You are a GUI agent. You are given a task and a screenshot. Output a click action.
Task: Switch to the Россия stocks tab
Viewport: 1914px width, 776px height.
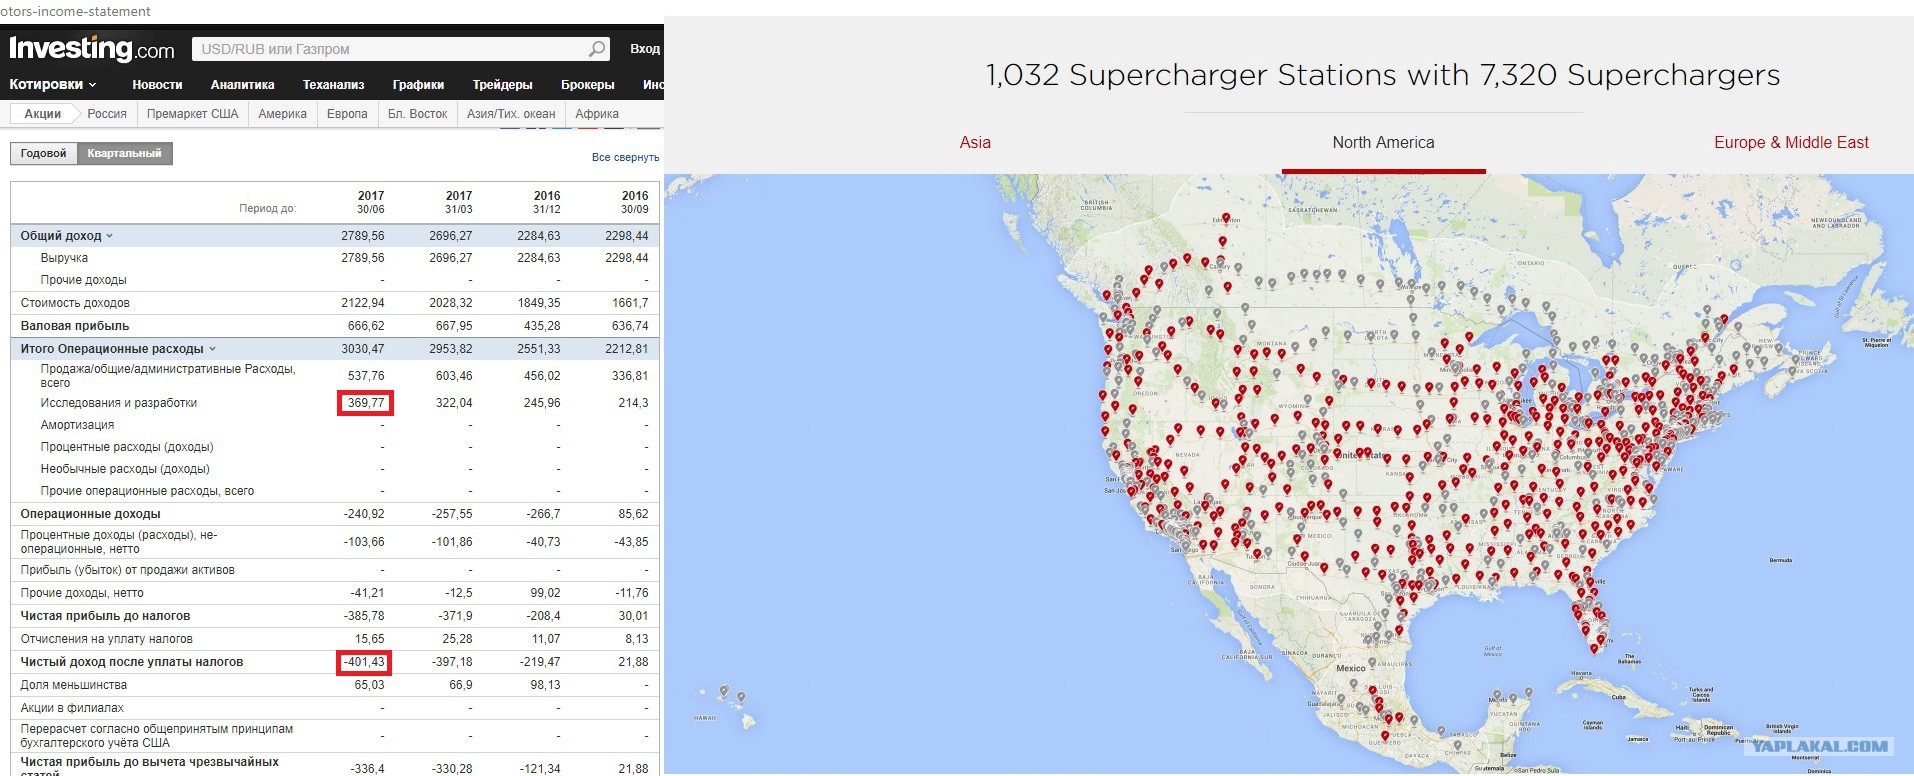107,114
